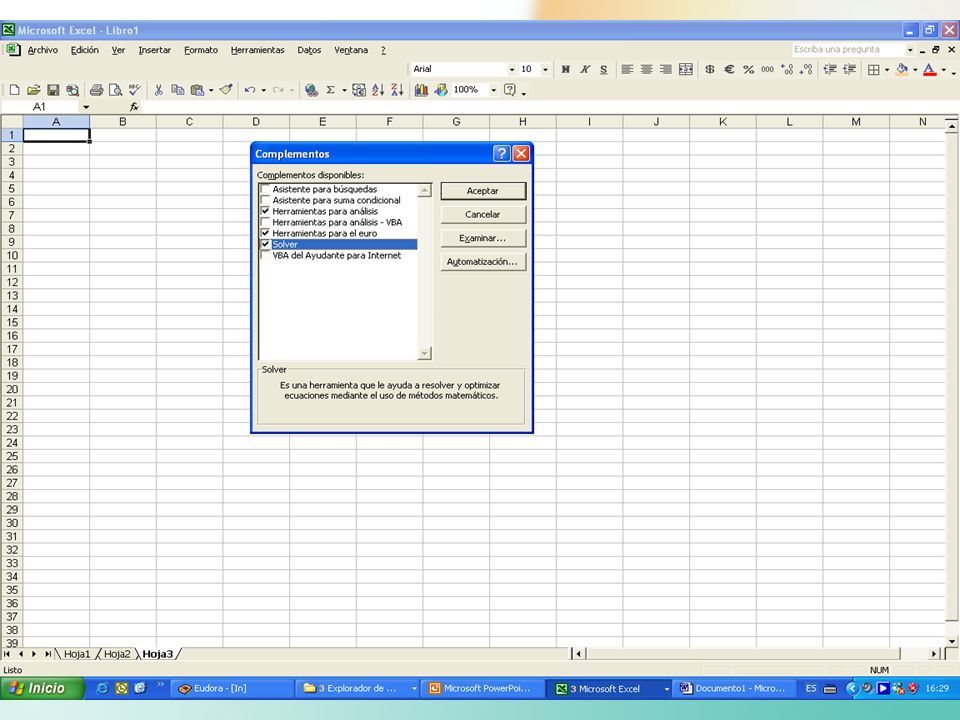Undo the last action
Screen dimensions: 960x720
250,90
